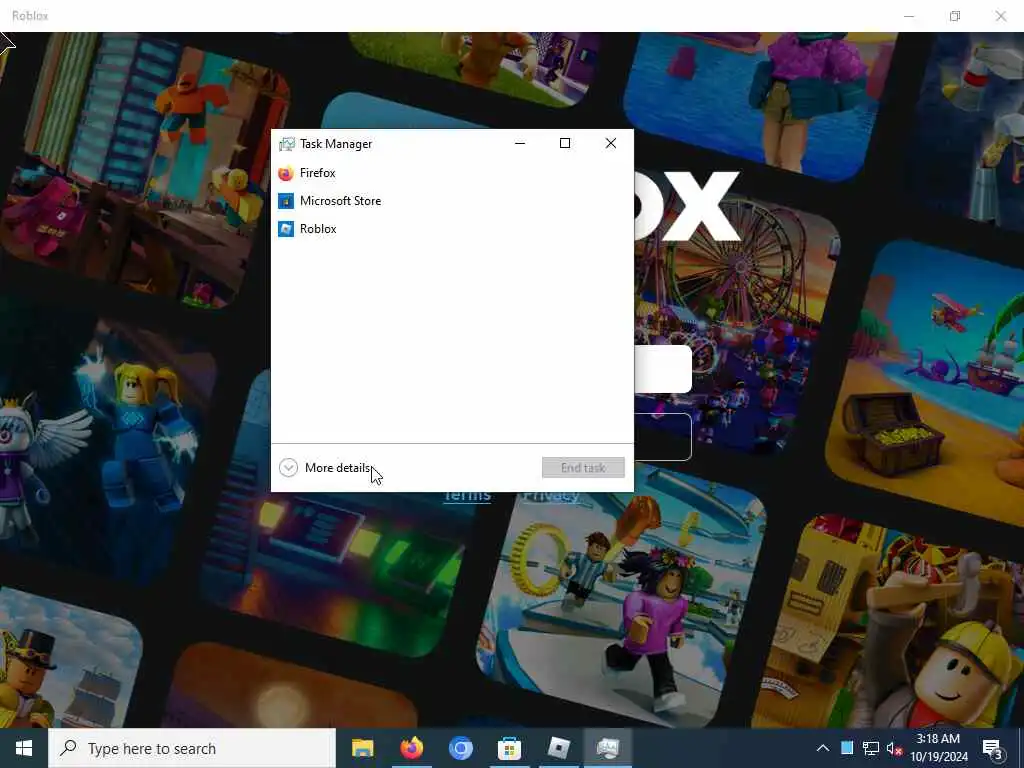Open the Terms link in Roblox
Screen dimensions: 1024x768
[x=468, y=496]
